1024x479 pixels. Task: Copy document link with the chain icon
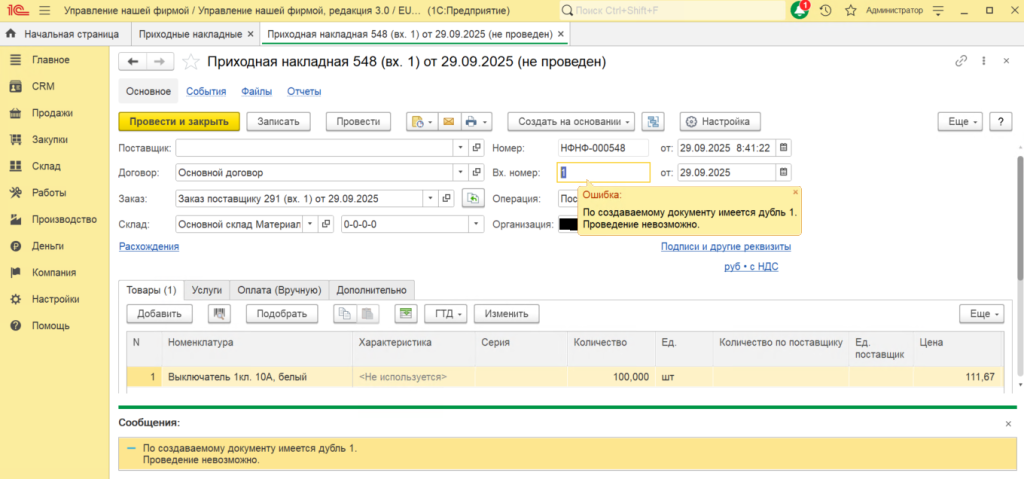(x=961, y=62)
